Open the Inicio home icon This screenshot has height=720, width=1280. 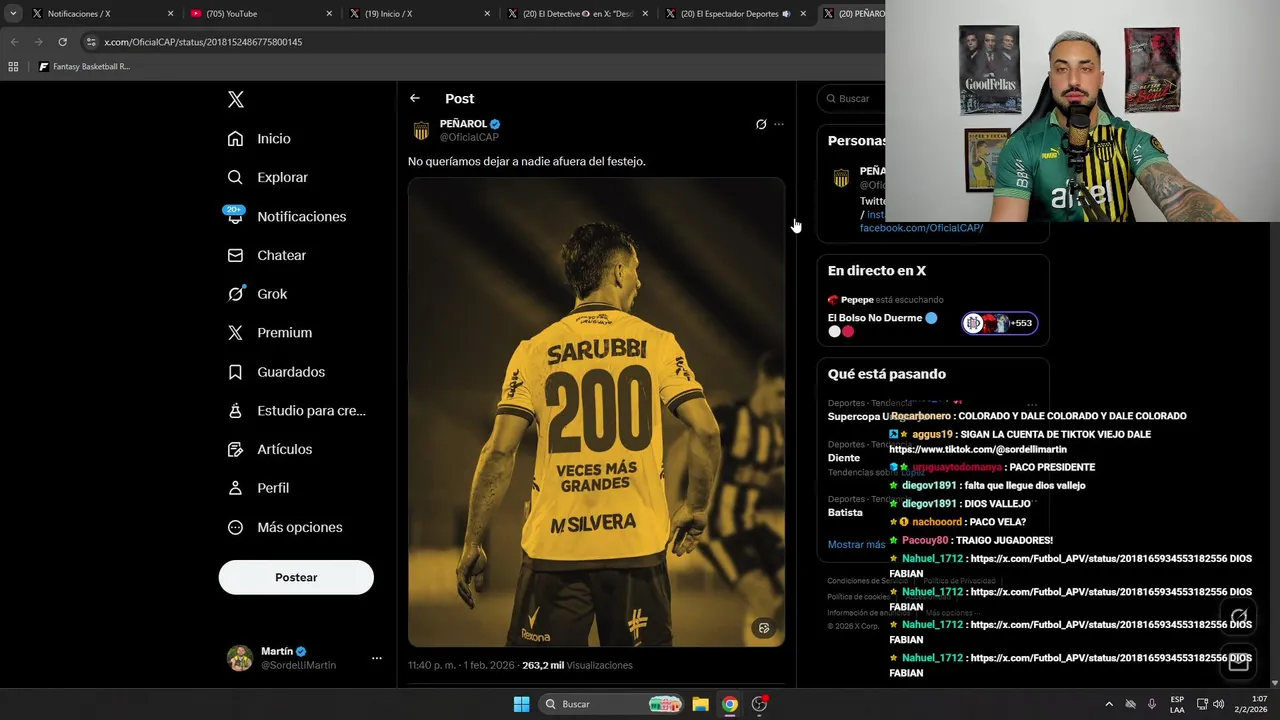[x=235, y=139]
